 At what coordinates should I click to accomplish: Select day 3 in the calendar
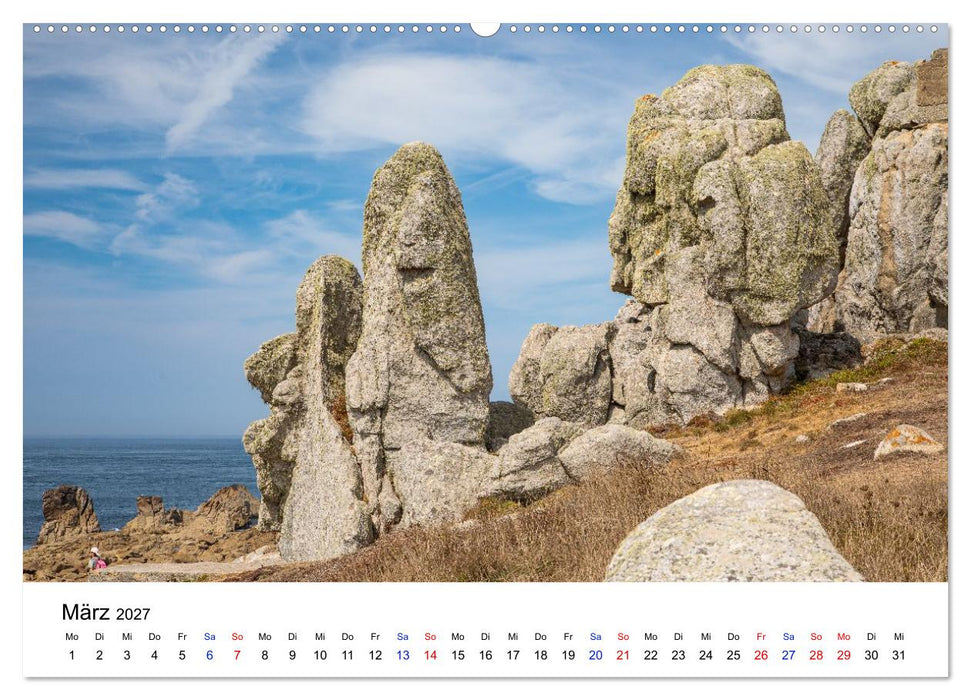click(127, 655)
